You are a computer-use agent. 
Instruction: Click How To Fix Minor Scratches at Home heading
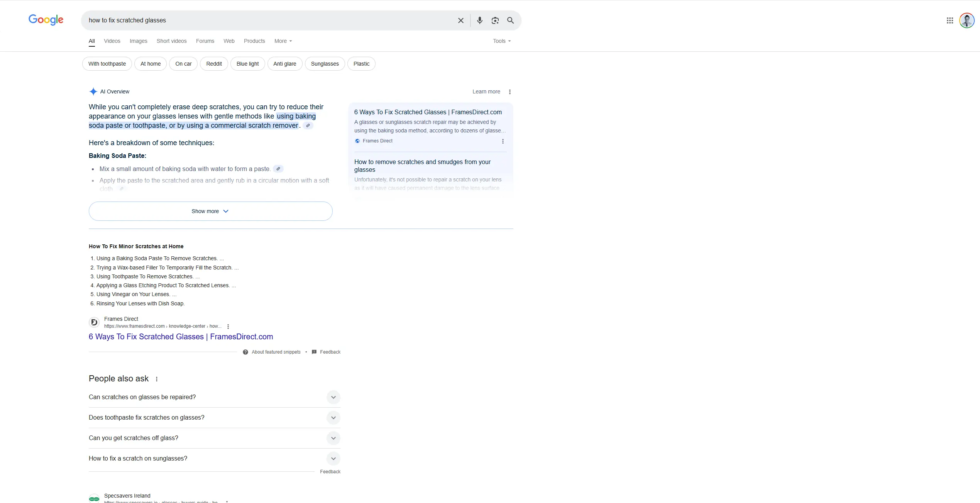(x=136, y=246)
